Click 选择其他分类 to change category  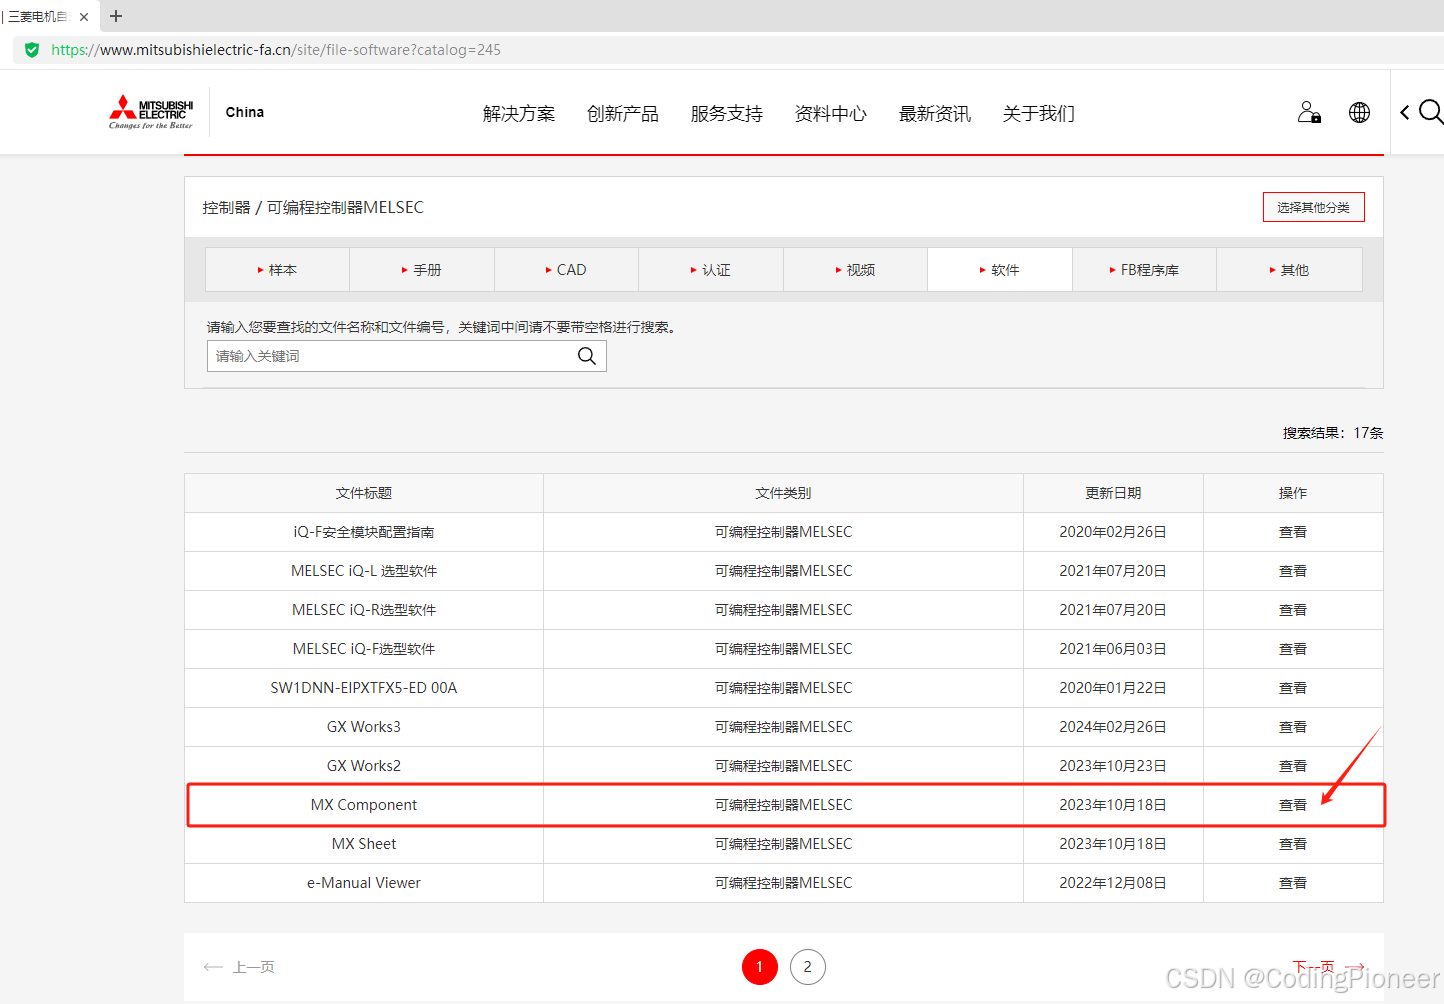1313,206
